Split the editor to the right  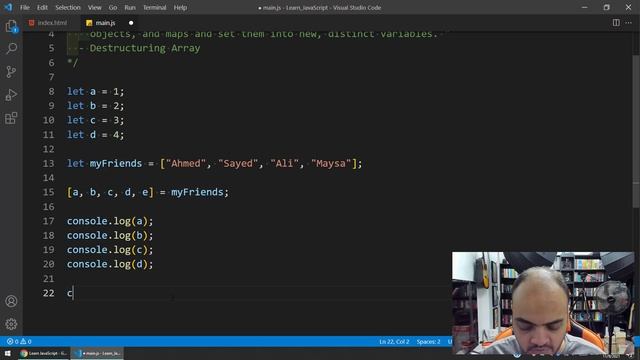point(616,23)
